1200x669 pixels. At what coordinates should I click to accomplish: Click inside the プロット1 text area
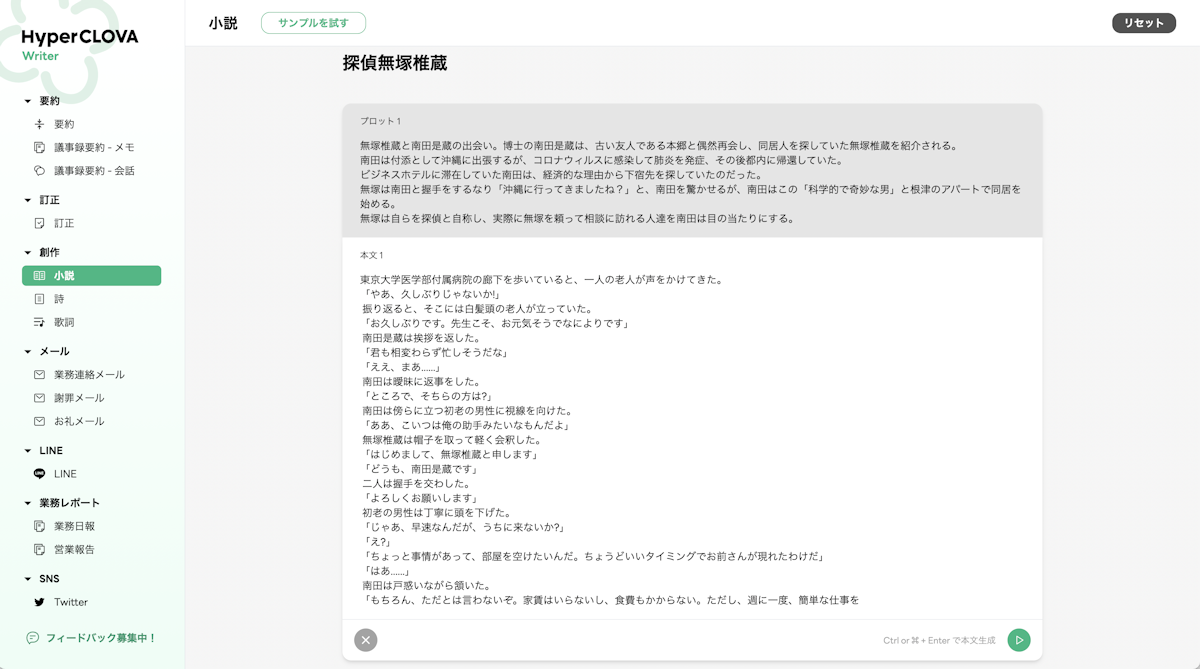[692, 182]
